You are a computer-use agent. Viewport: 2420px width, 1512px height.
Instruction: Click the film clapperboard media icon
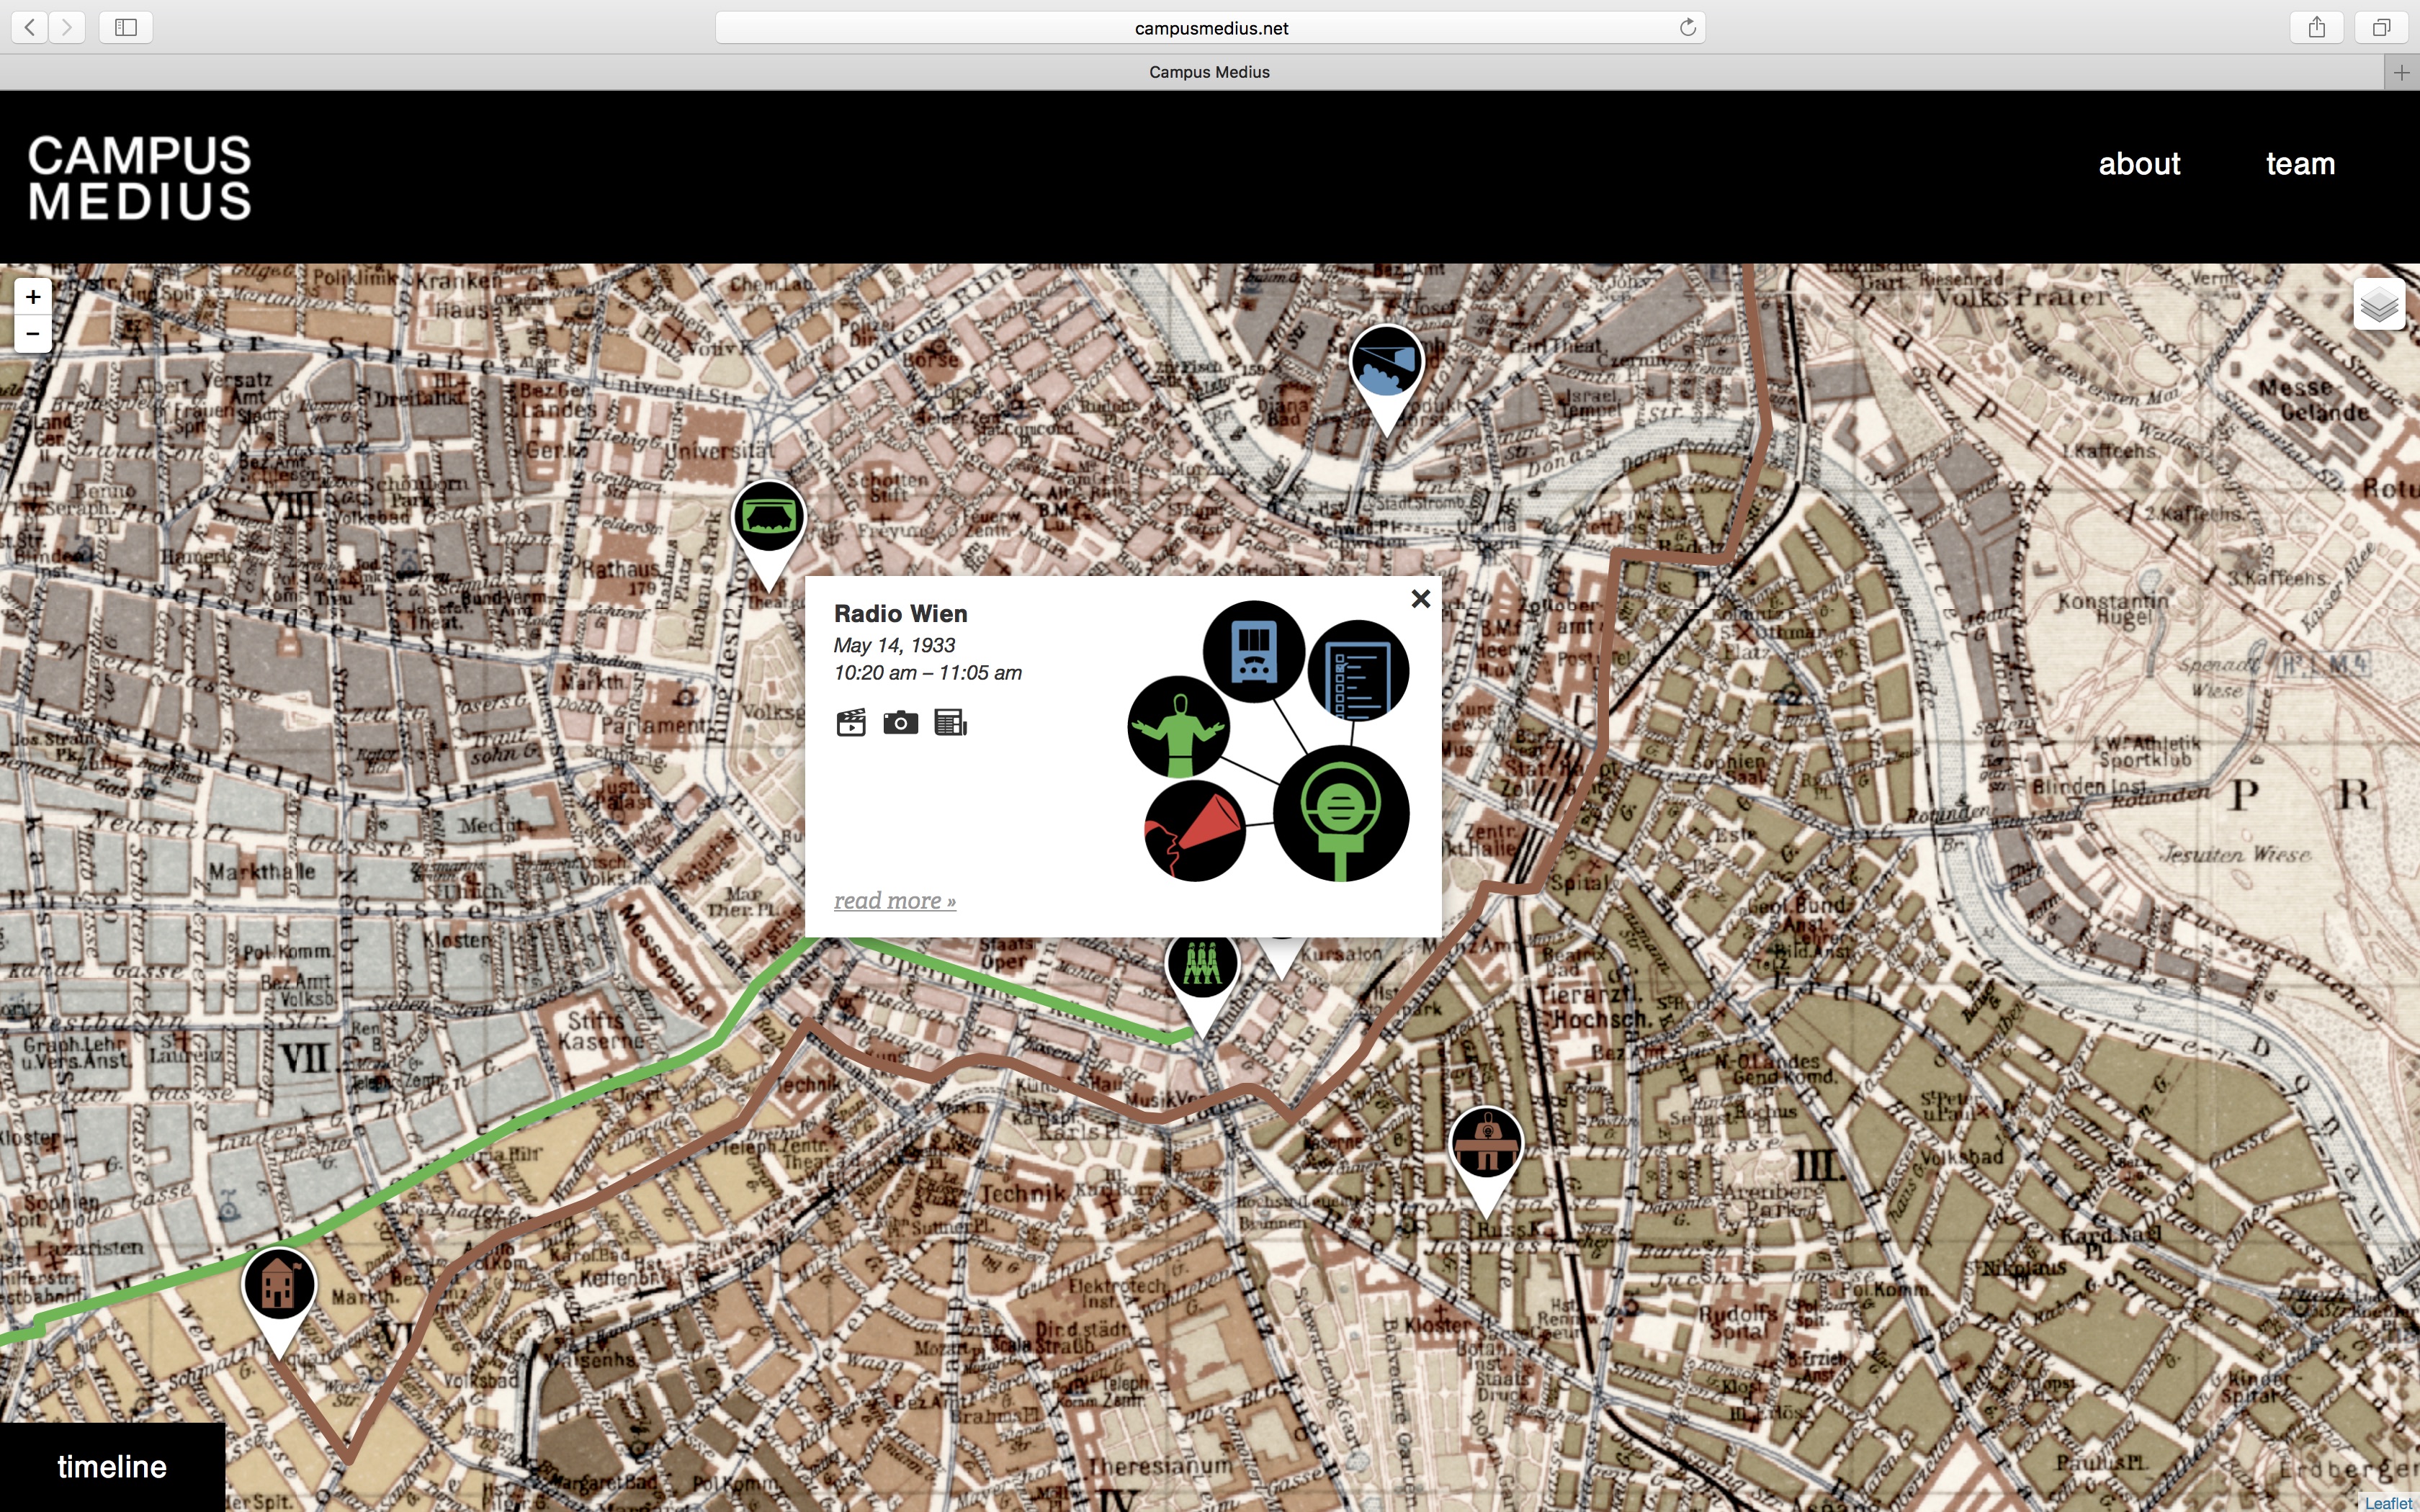coord(850,722)
